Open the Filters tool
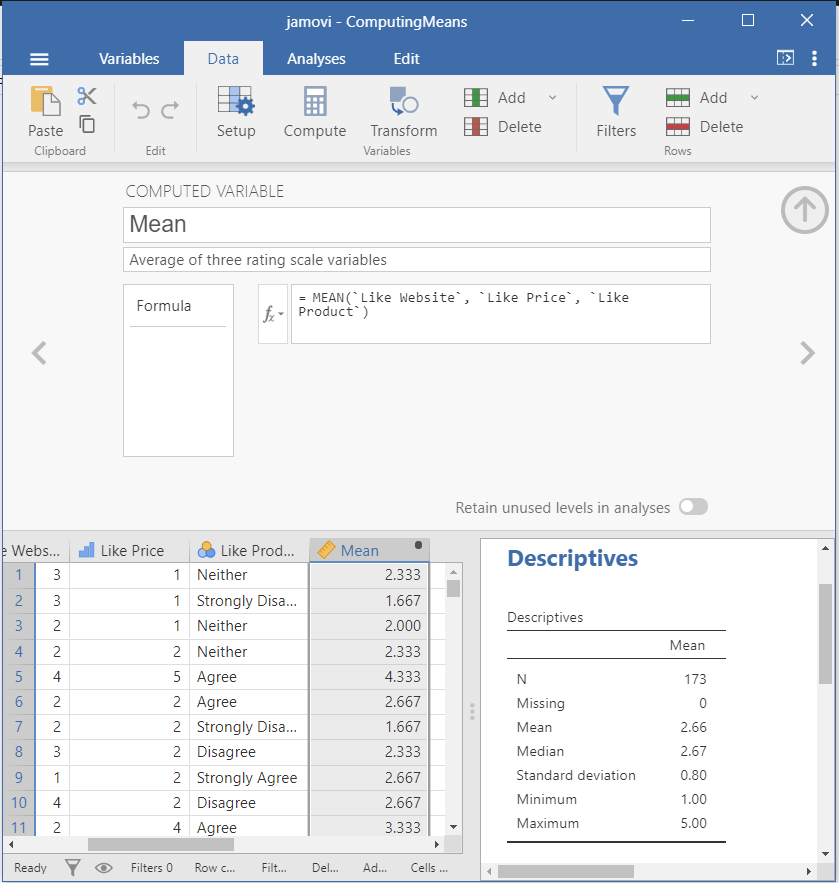Viewport: 839px width, 883px height. click(x=616, y=113)
